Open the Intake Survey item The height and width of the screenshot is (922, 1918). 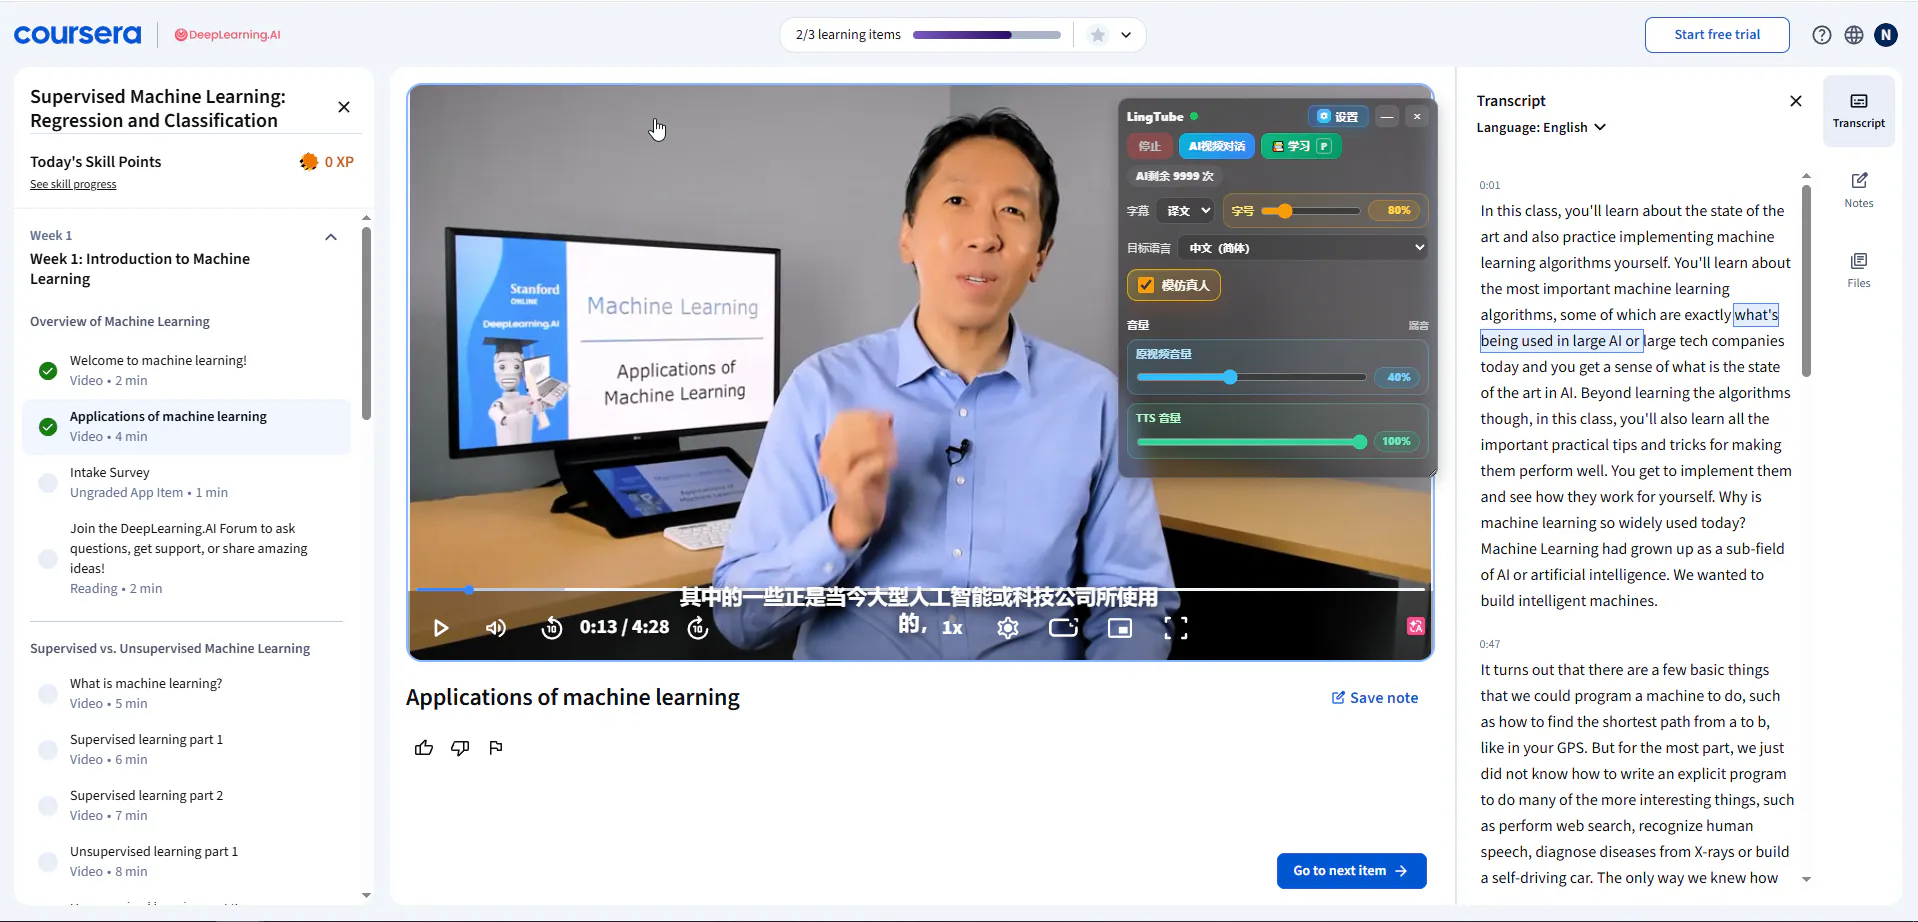coord(186,482)
